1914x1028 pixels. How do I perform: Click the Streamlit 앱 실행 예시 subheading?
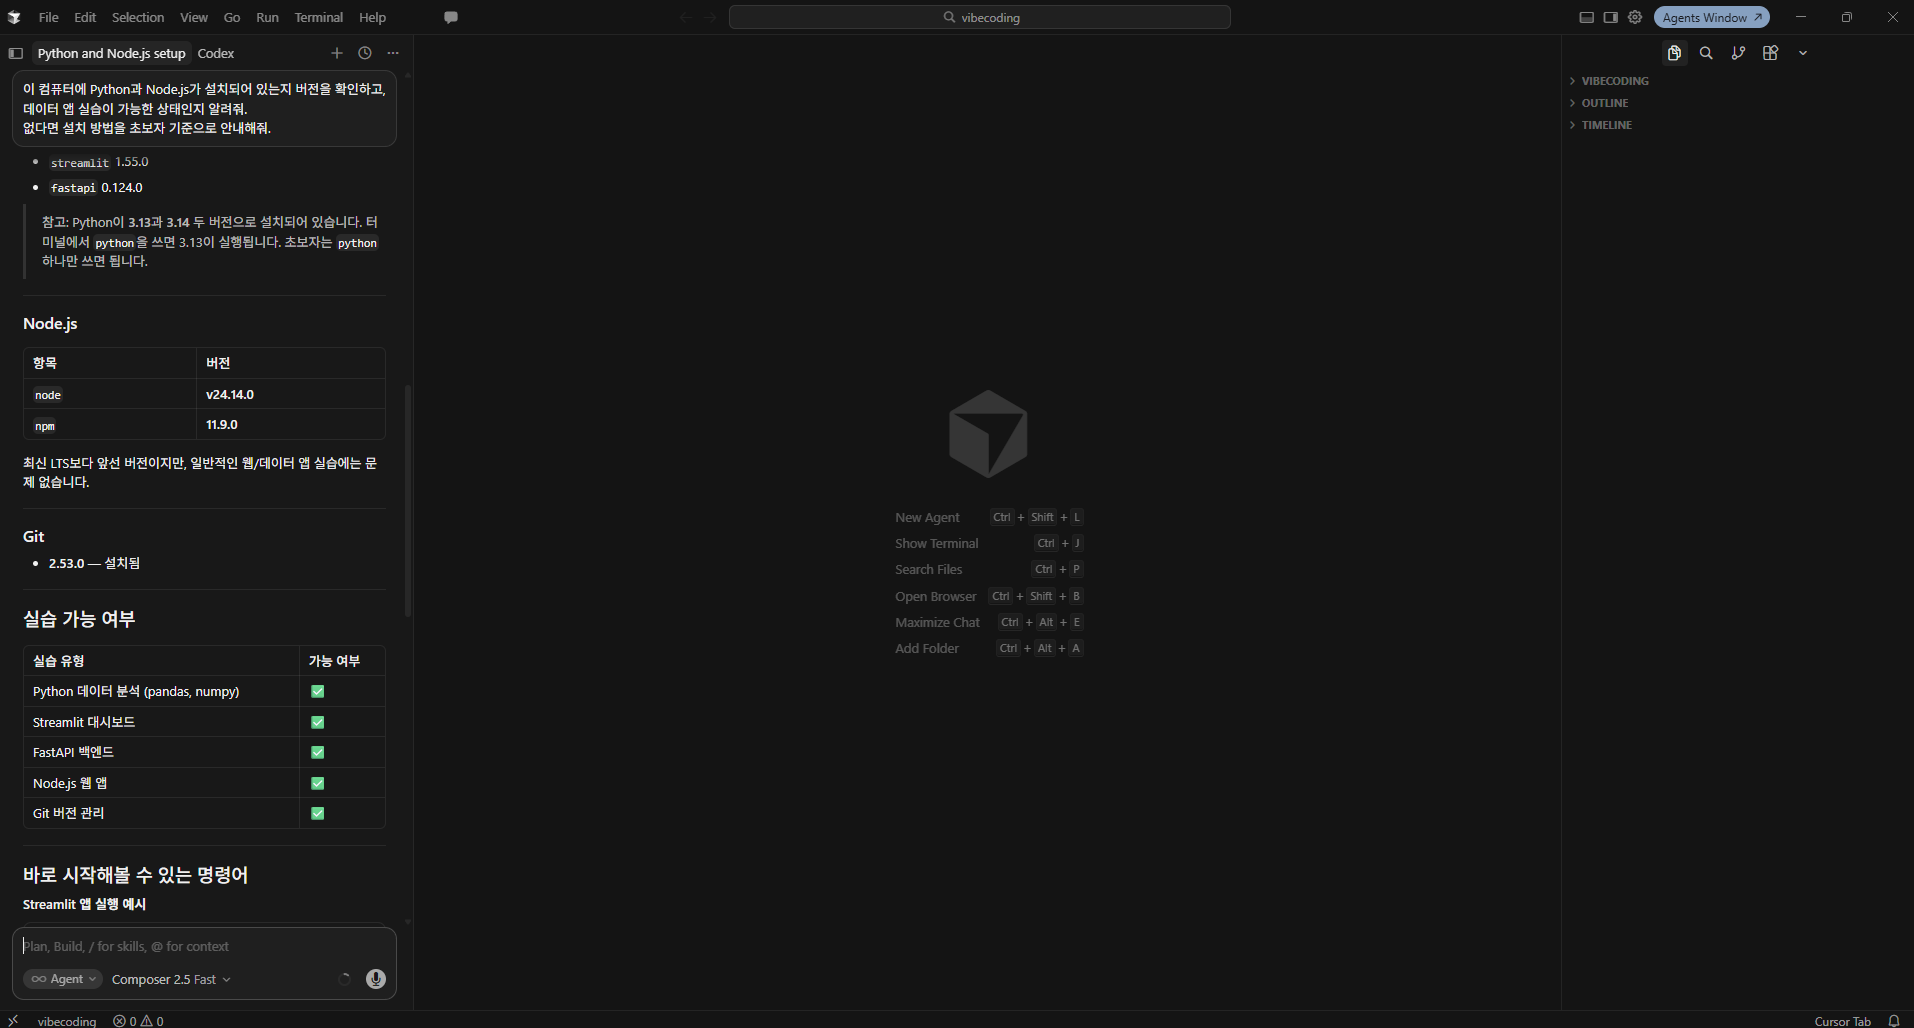tap(85, 904)
